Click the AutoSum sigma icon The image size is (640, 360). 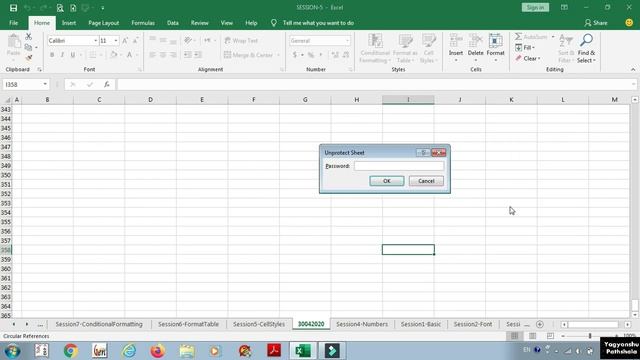click(518, 37)
